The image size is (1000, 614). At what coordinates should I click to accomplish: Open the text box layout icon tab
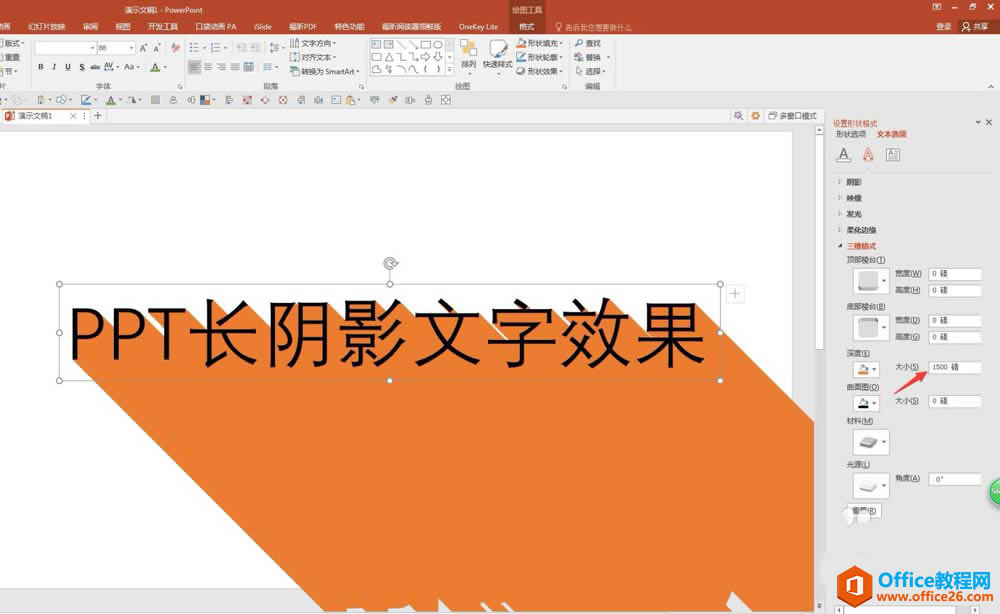[893, 155]
